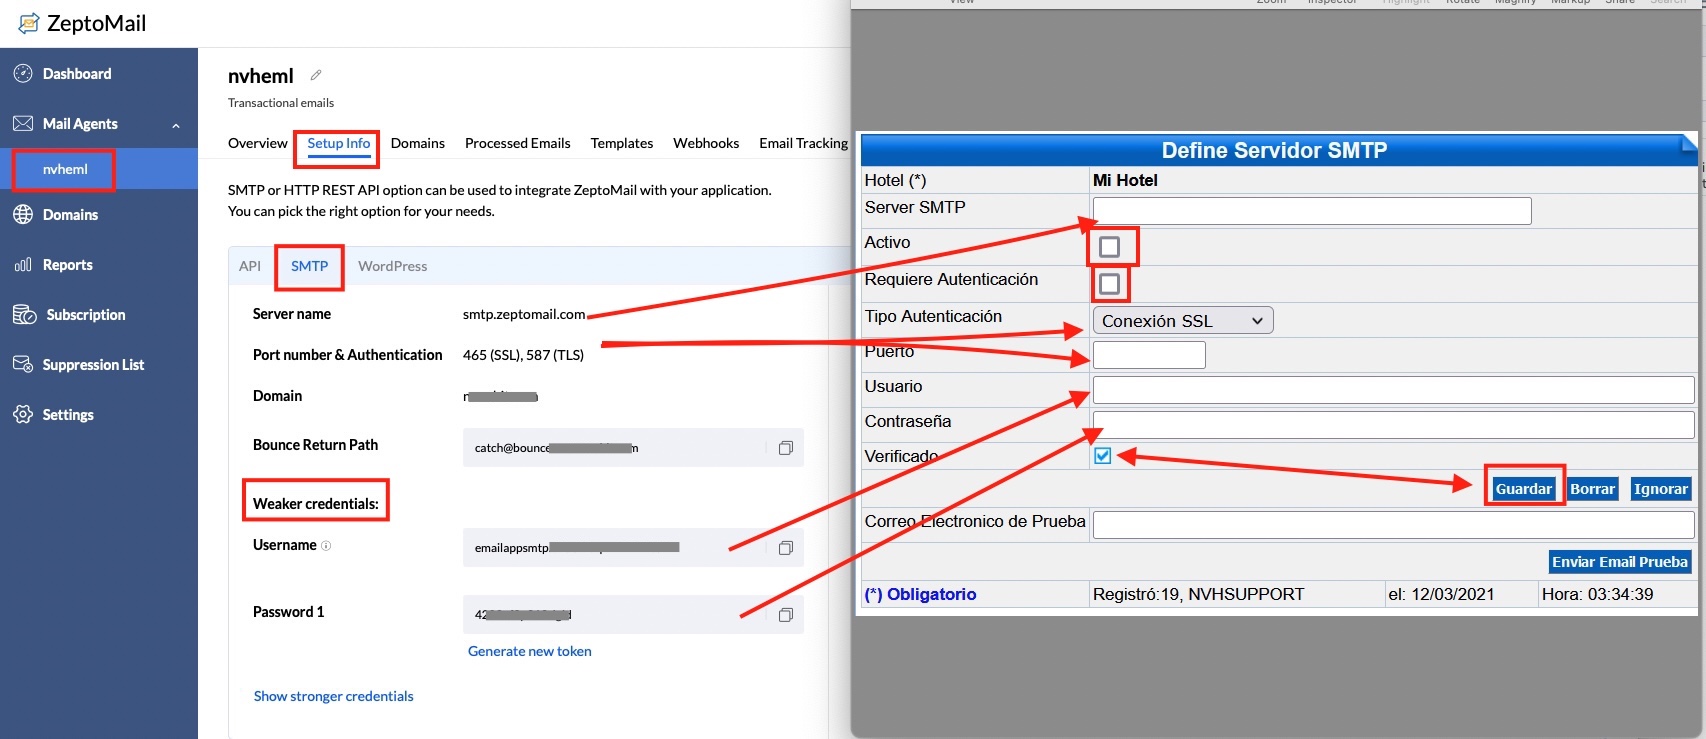Enable the Activo checkbox

1109,247
